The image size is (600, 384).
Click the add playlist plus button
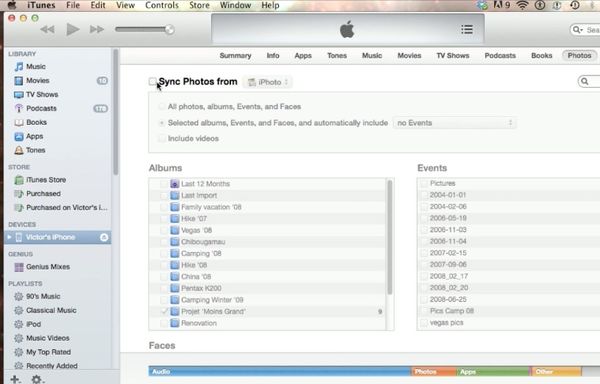pyautogui.click(x=15, y=379)
